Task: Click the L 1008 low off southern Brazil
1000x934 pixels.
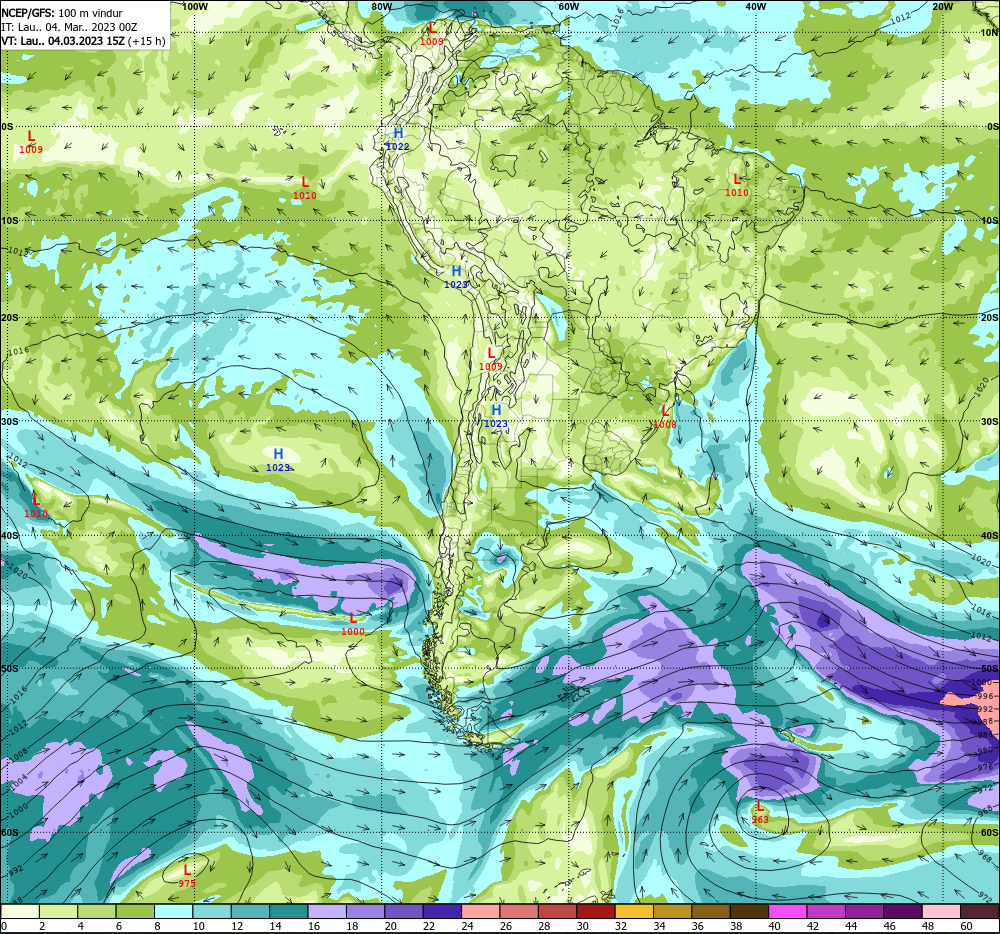Action: click(665, 417)
